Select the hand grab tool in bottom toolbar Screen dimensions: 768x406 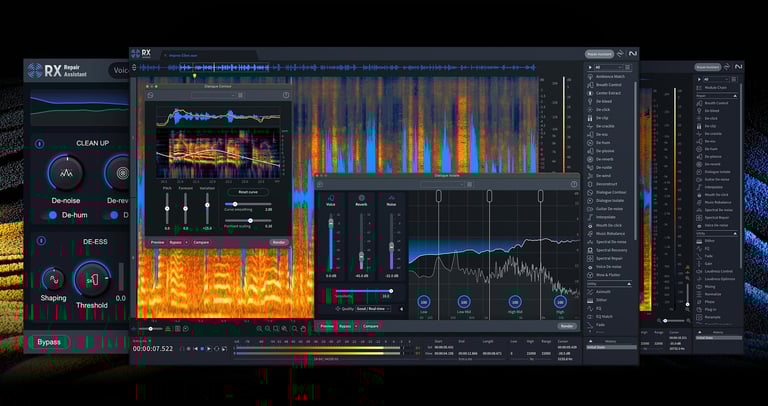(x=303, y=329)
